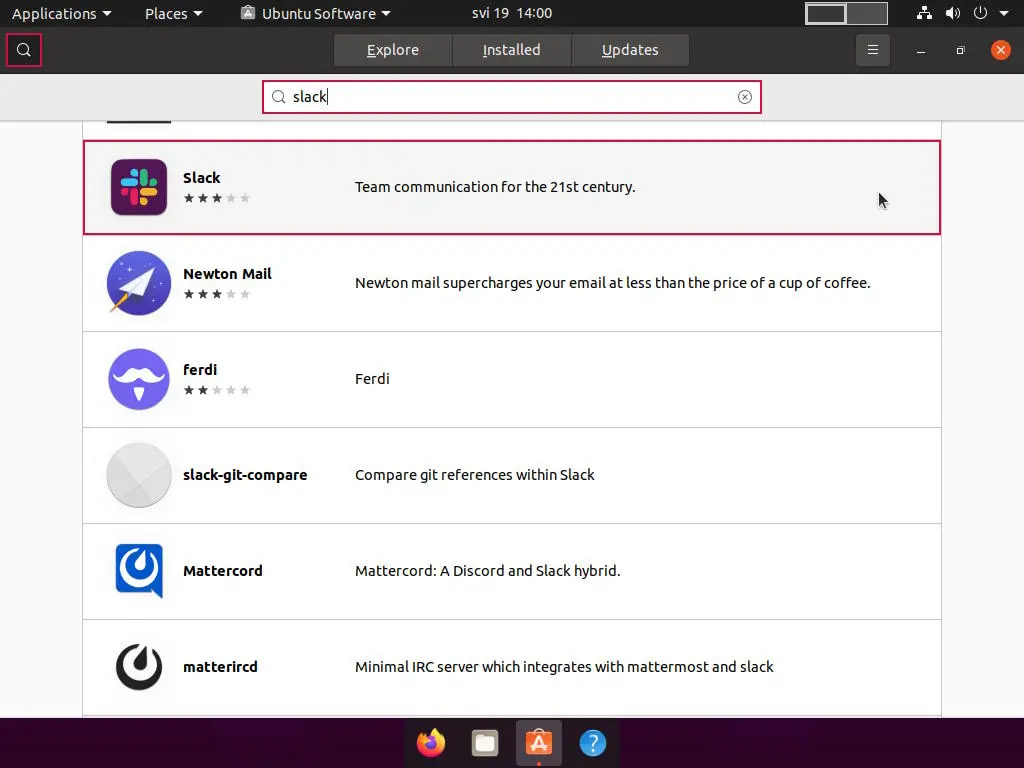Switch to the Updates tab
This screenshot has width=1024, height=768.
pyautogui.click(x=630, y=50)
